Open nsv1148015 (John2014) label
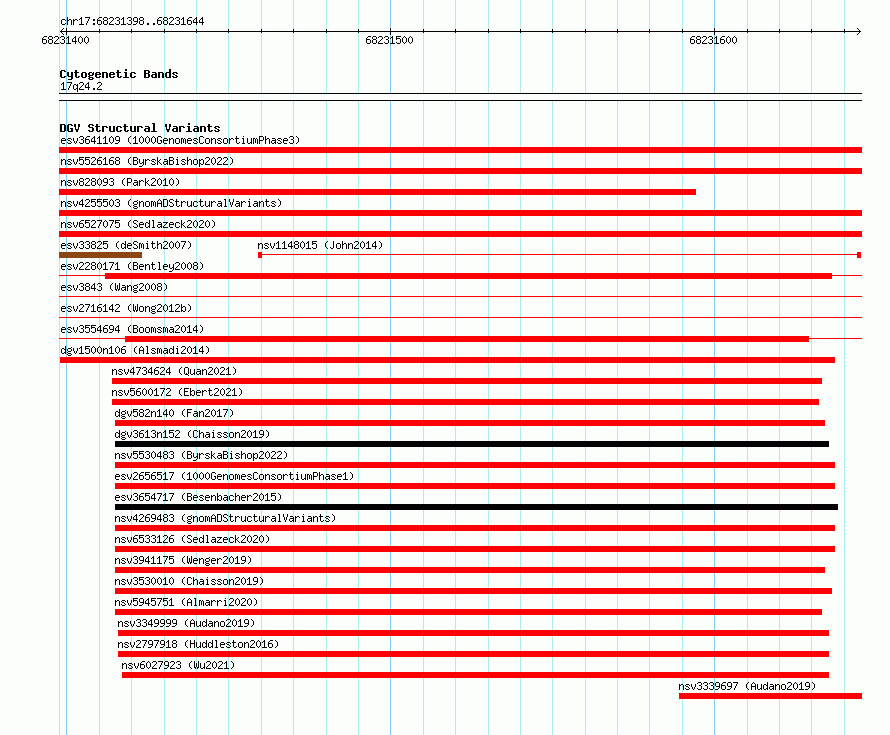Screen dimensions: 890x735 pyautogui.click(x=320, y=245)
